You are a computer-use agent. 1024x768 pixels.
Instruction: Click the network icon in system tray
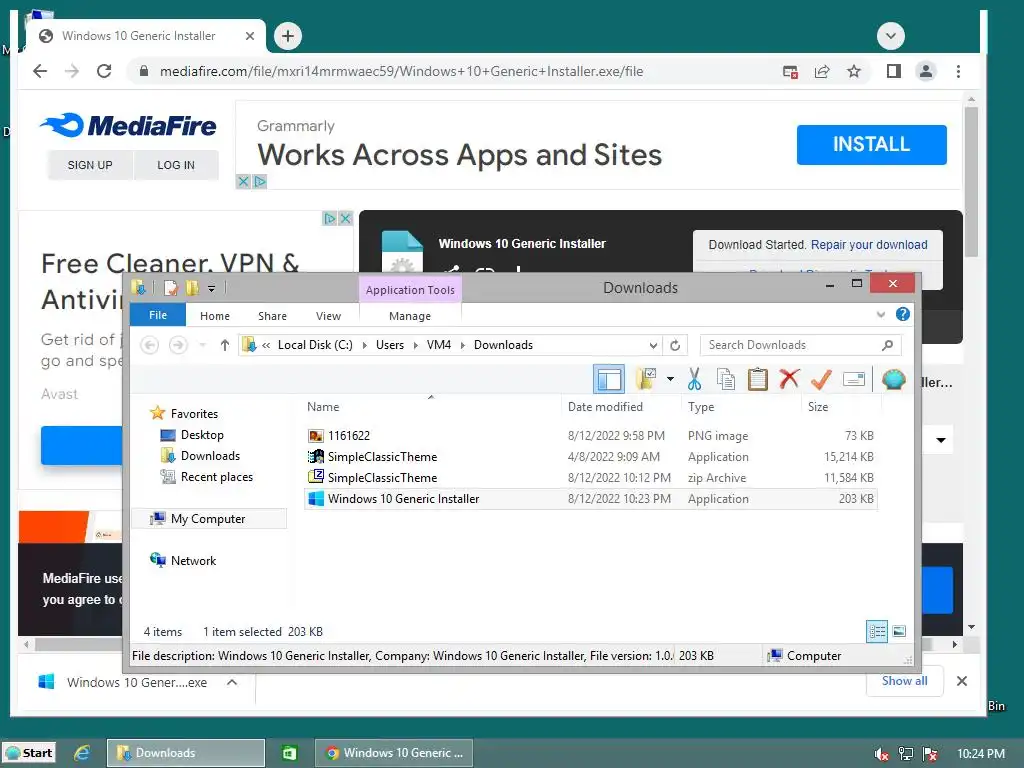point(906,754)
